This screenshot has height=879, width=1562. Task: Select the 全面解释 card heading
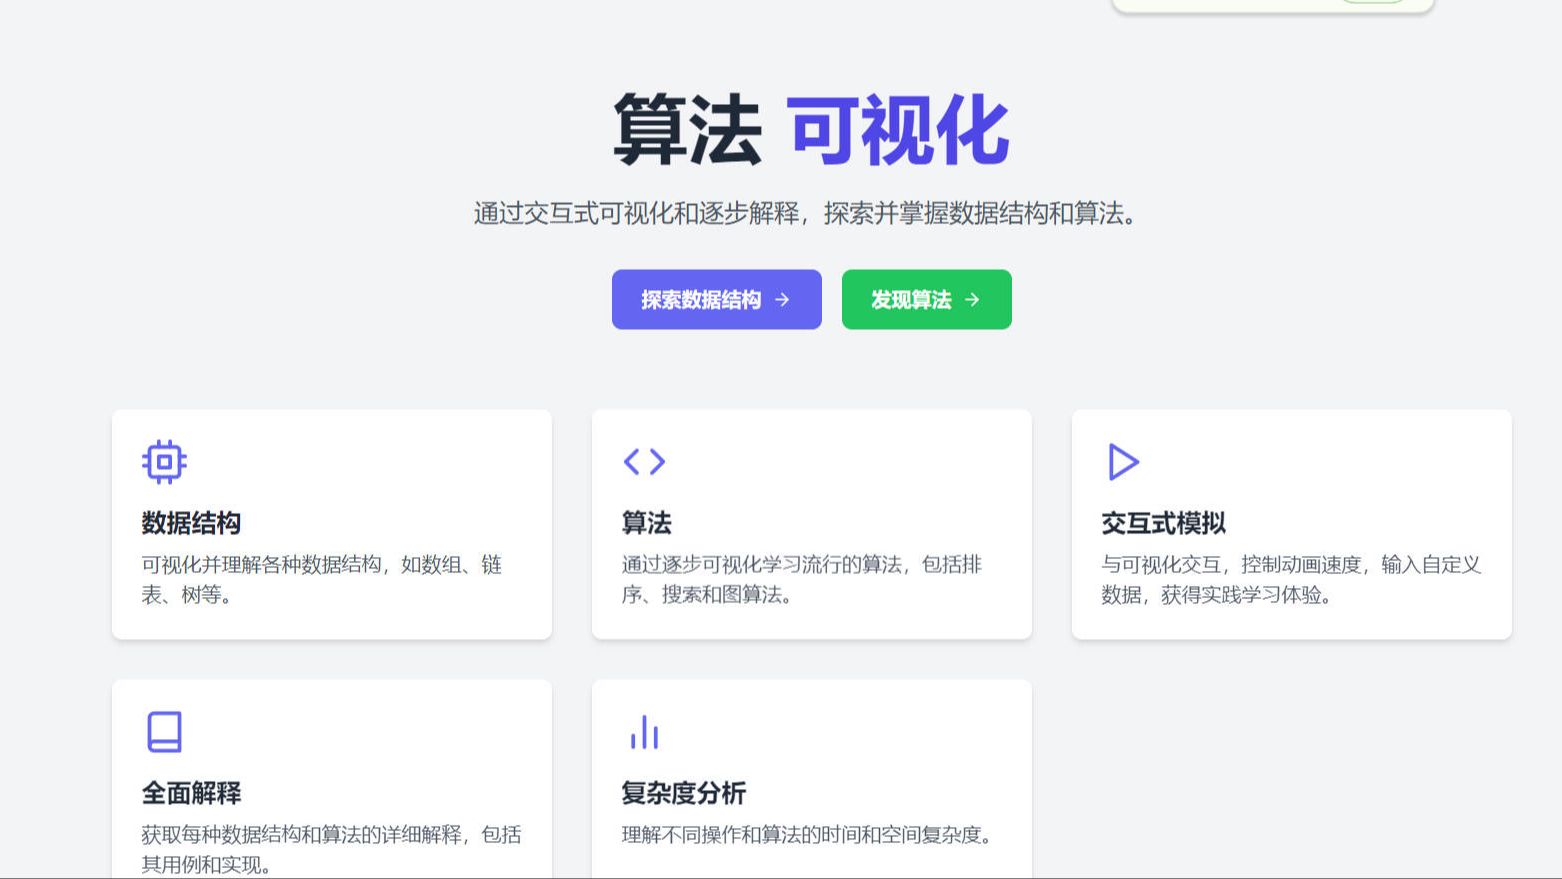tap(191, 793)
